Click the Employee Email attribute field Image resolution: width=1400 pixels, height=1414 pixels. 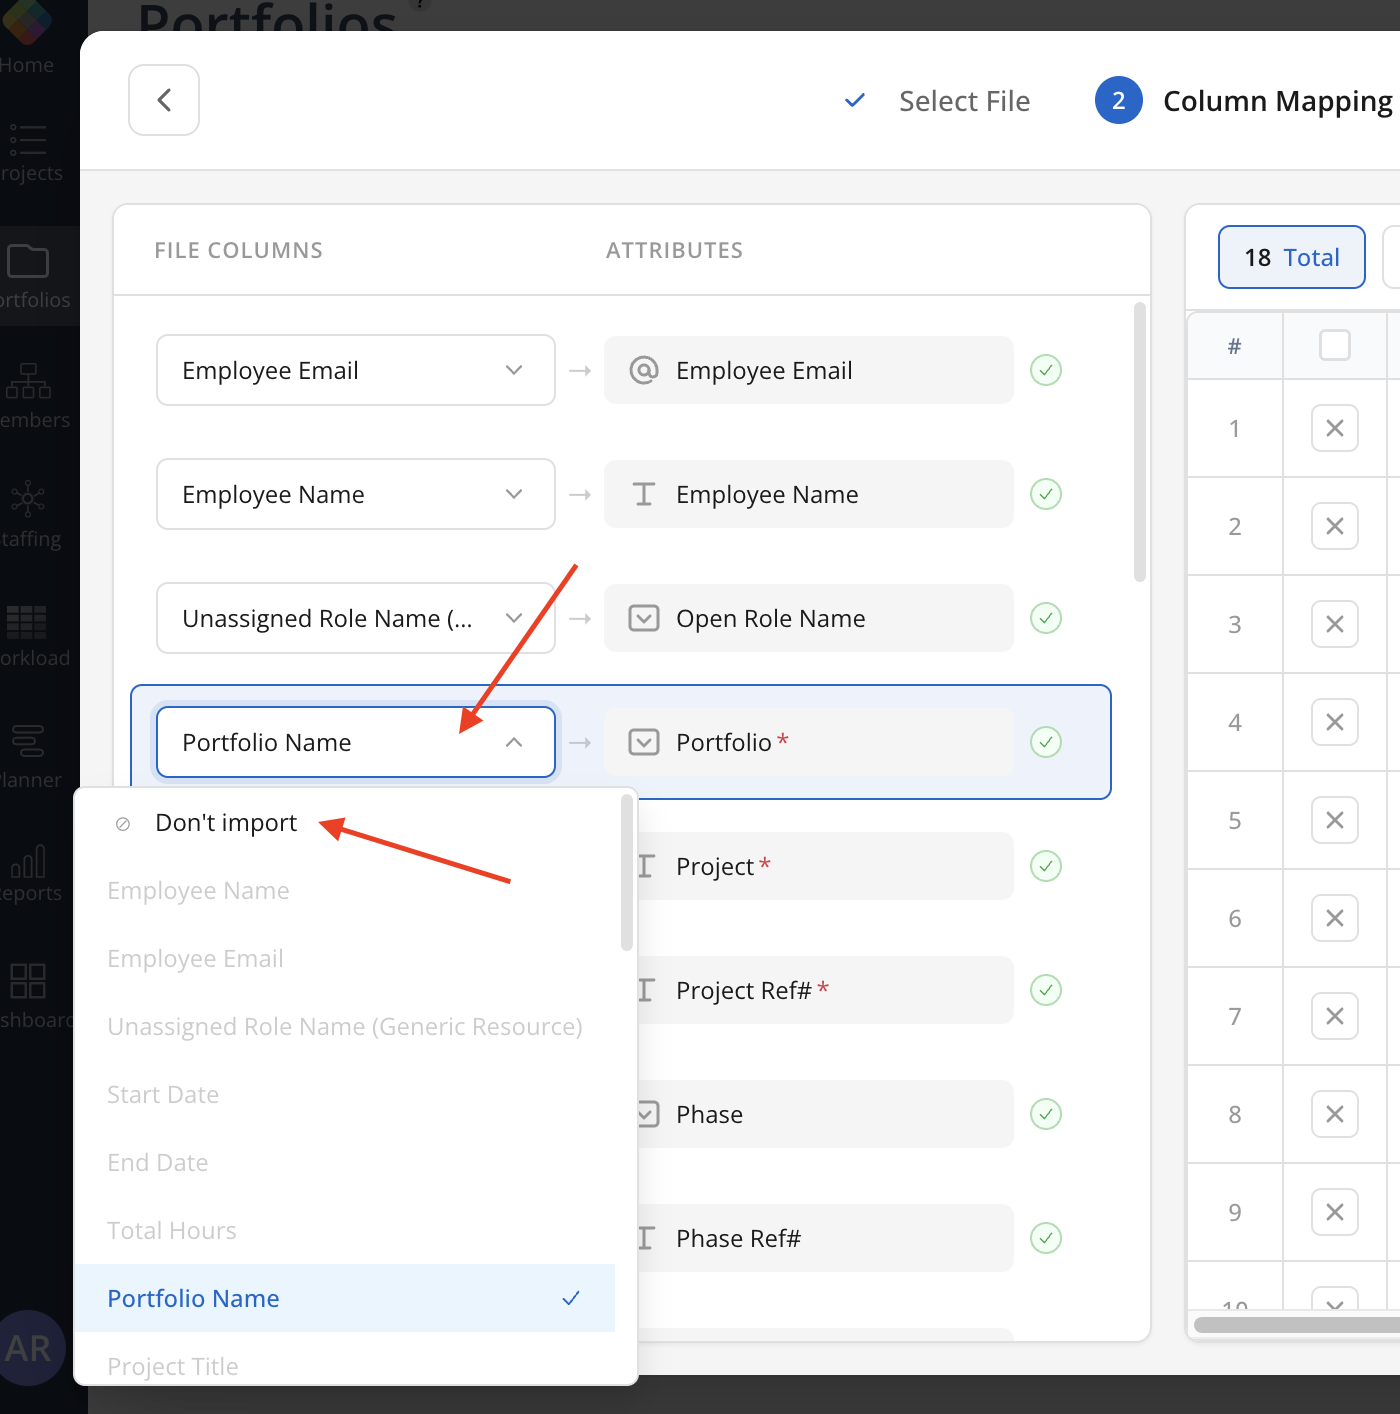tap(808, 370)
